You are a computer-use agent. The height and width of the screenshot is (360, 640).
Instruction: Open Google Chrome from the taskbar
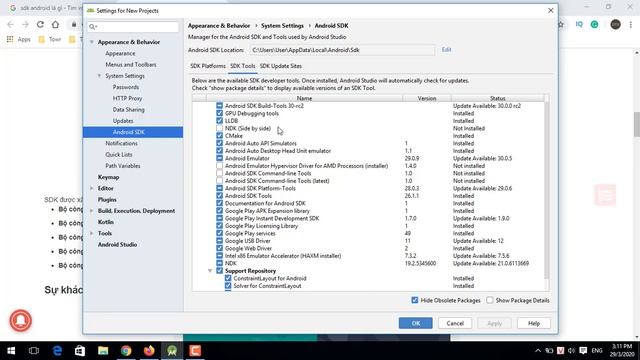(126, 351)
